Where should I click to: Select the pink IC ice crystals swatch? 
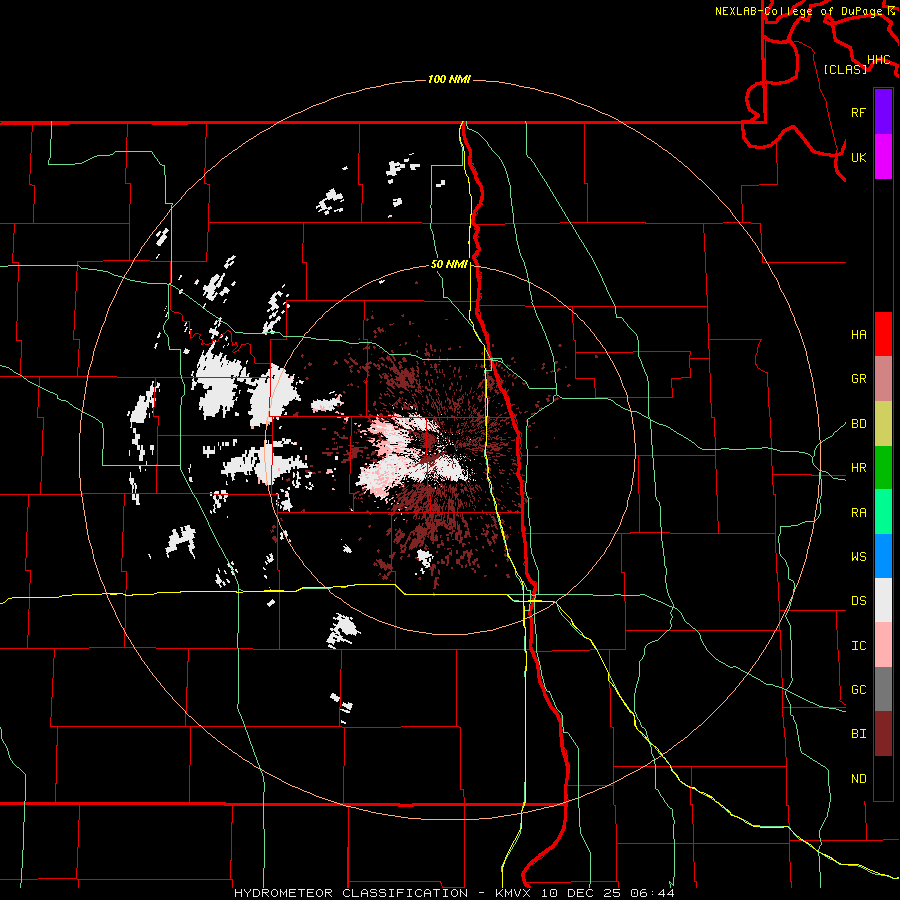[x=883, y=645]
